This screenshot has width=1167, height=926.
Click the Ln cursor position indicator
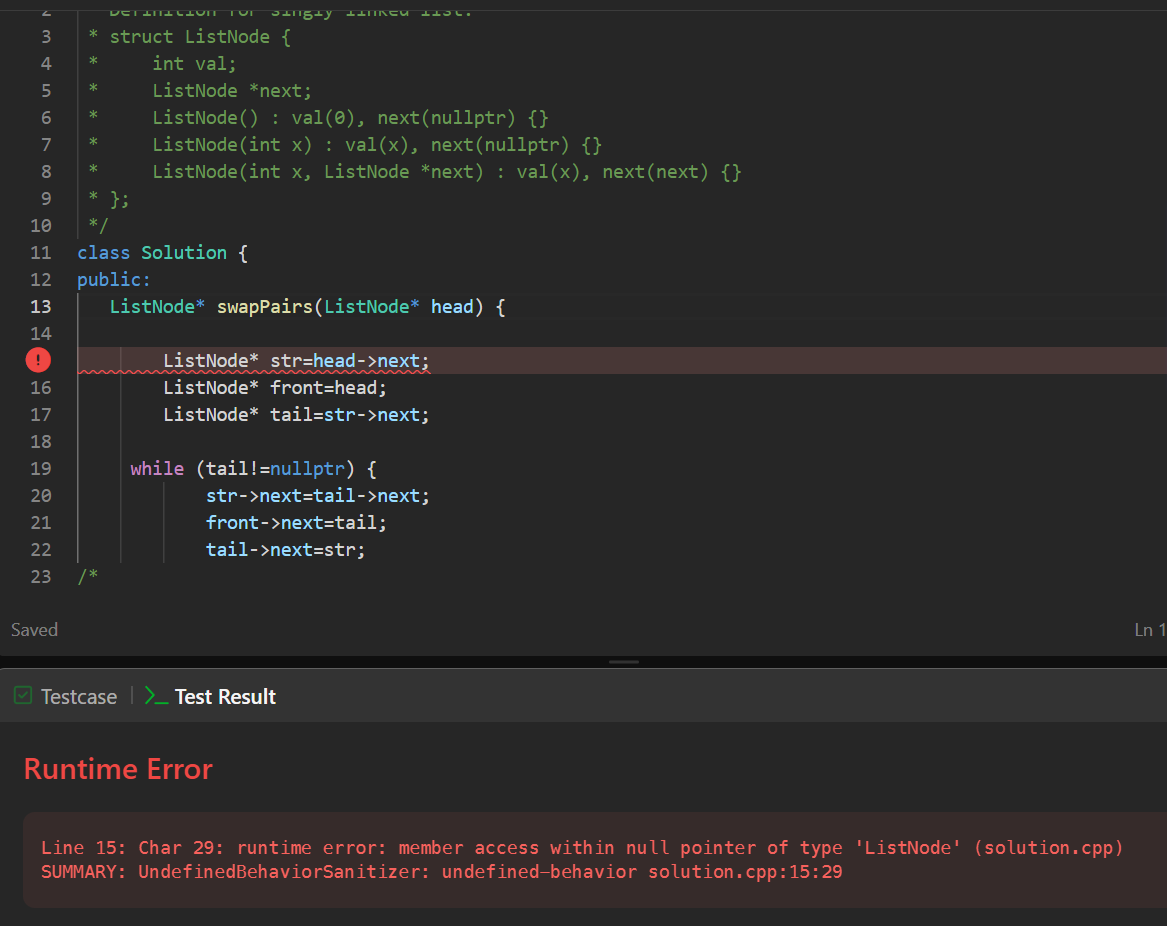point(1148,629)
